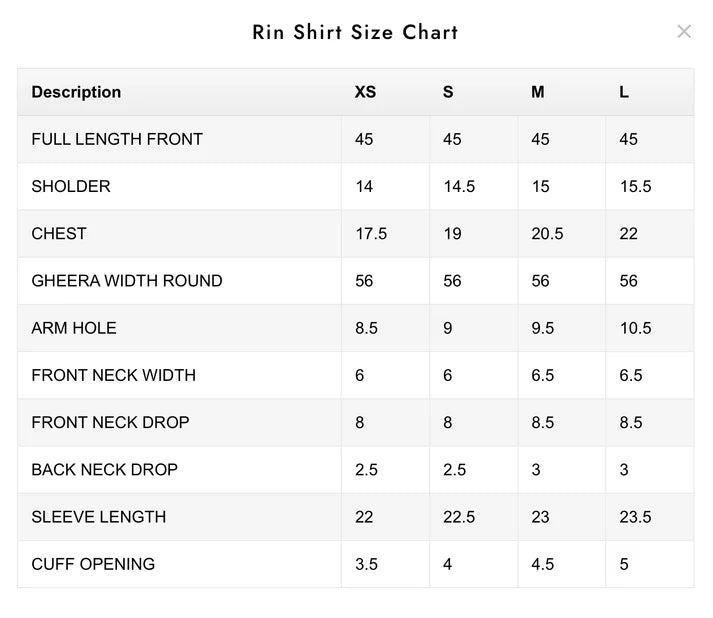Select the L size column header

tap(624, 92)
